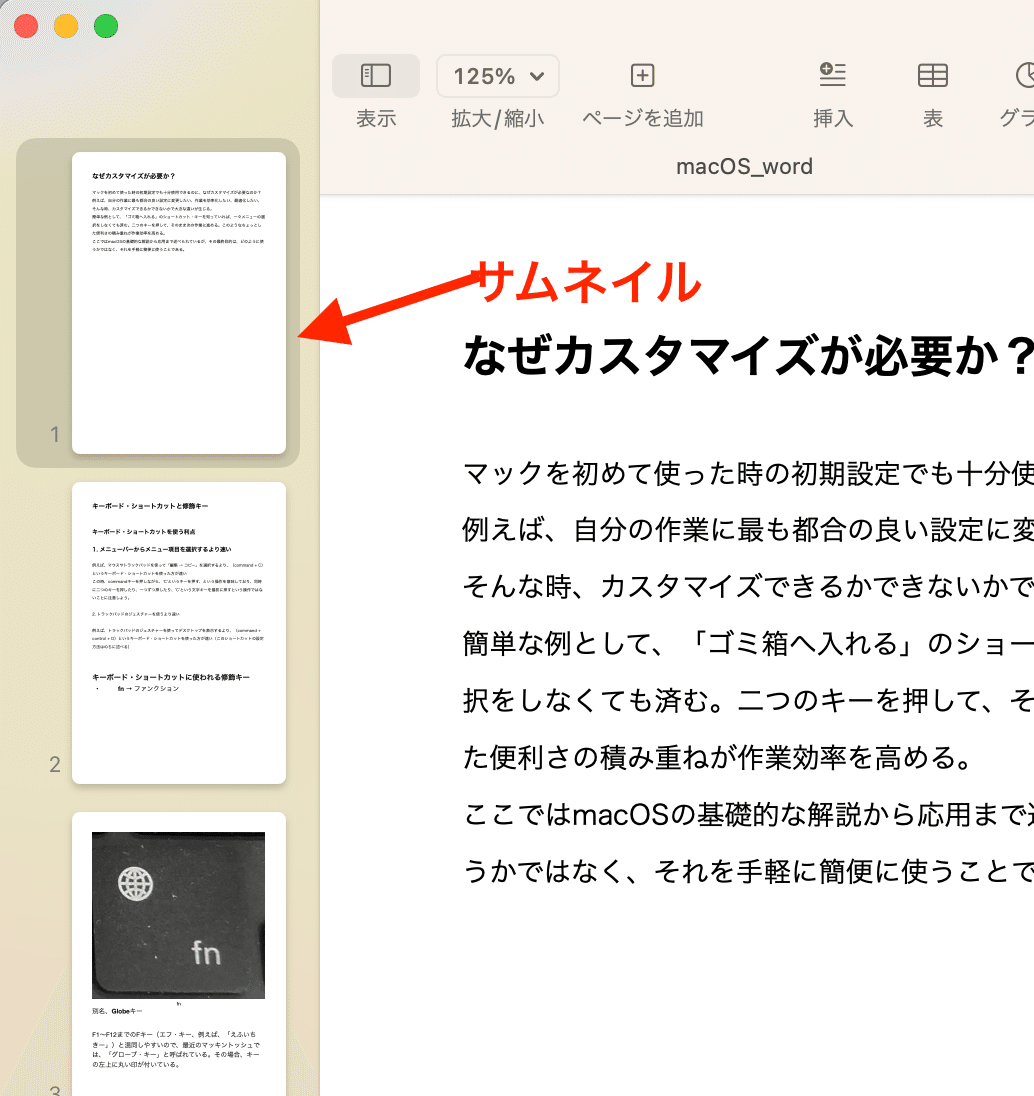The image size is (1034, 1096).
Task: Click the line starting ここではmacOSの基礎的
Action: 748,814
